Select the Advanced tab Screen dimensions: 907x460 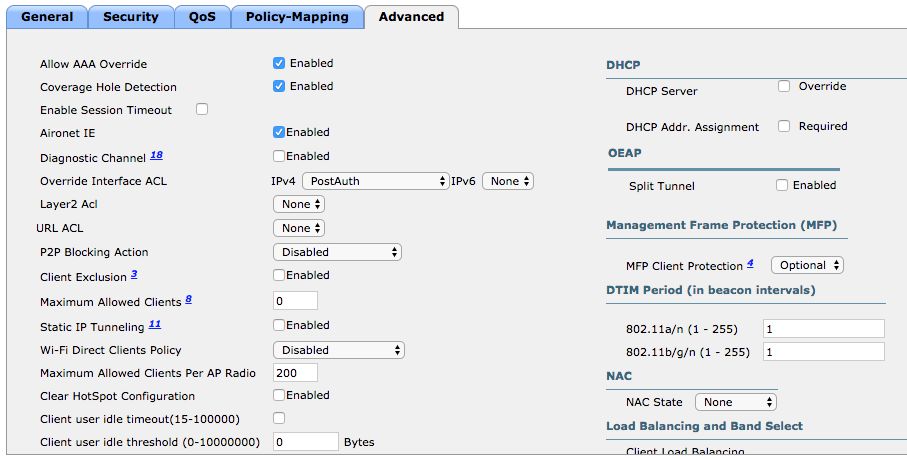point(411,17)
